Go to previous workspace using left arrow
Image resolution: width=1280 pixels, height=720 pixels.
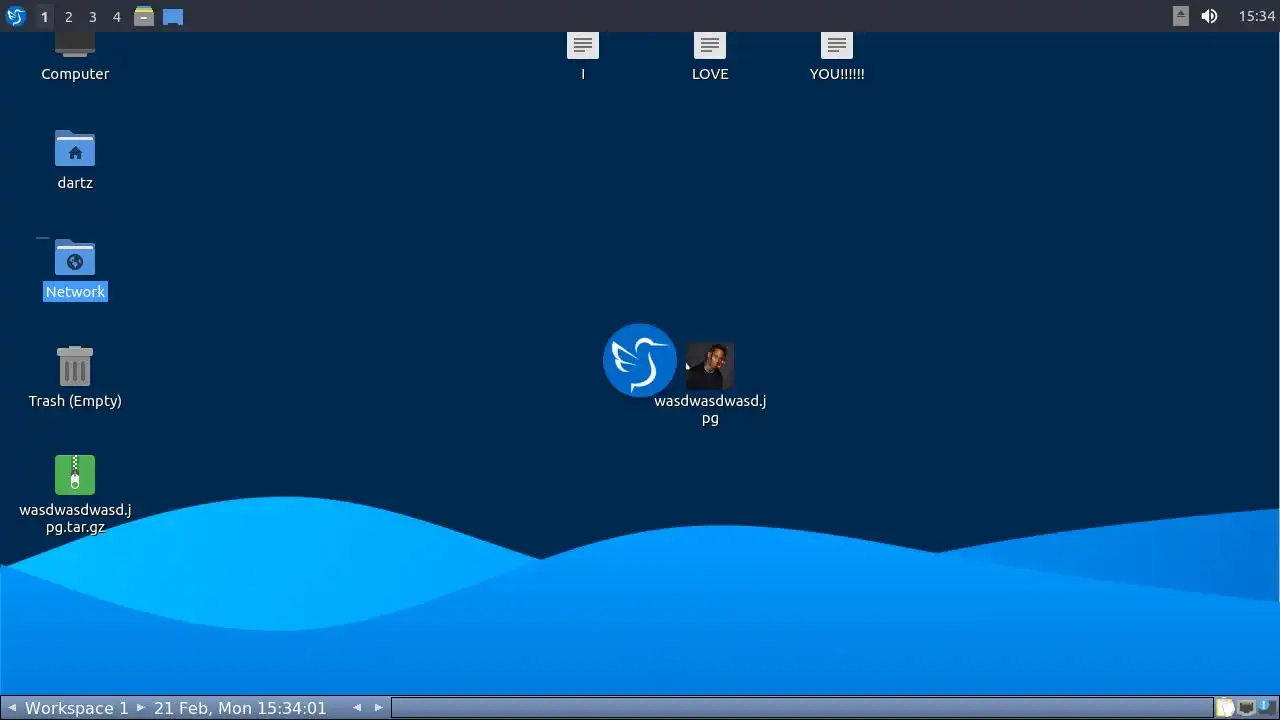click(x=12, y=708)
